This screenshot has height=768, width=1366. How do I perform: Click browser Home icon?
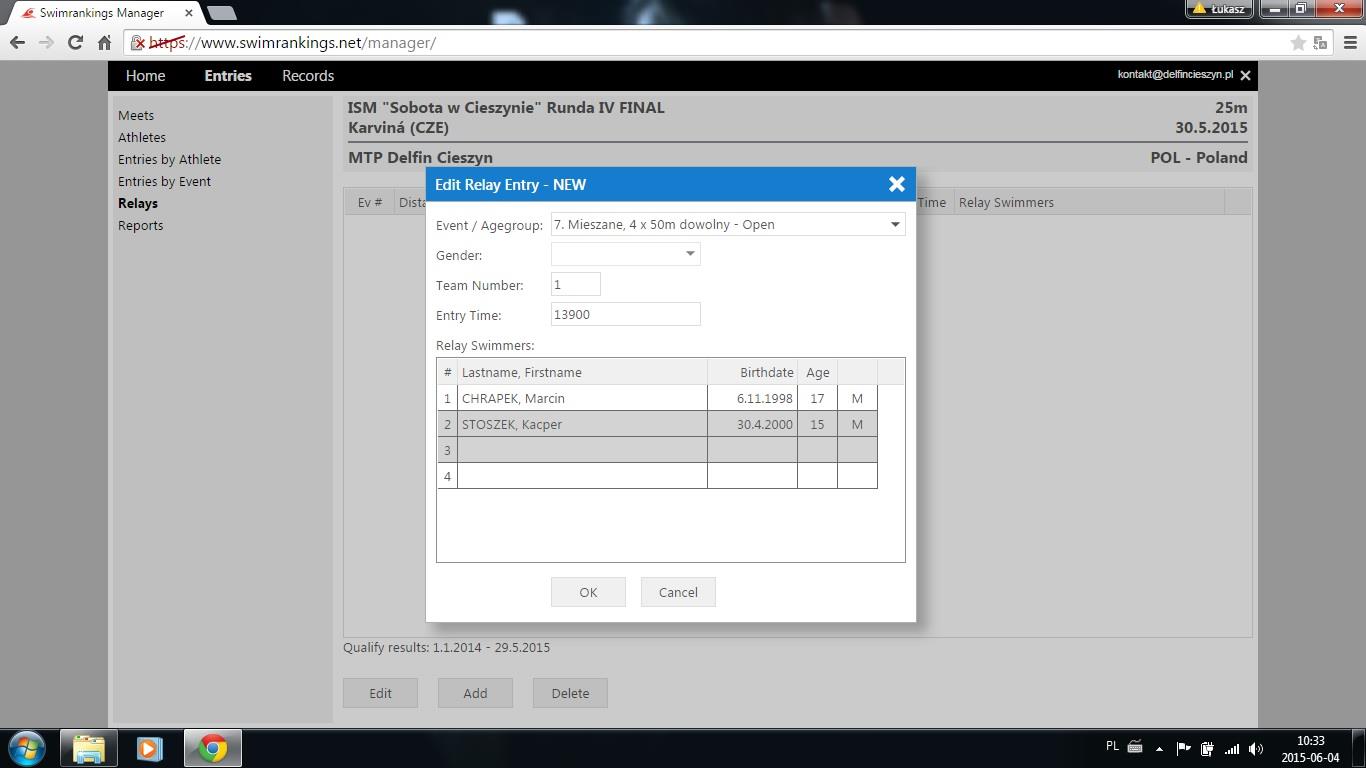point(104,42)
